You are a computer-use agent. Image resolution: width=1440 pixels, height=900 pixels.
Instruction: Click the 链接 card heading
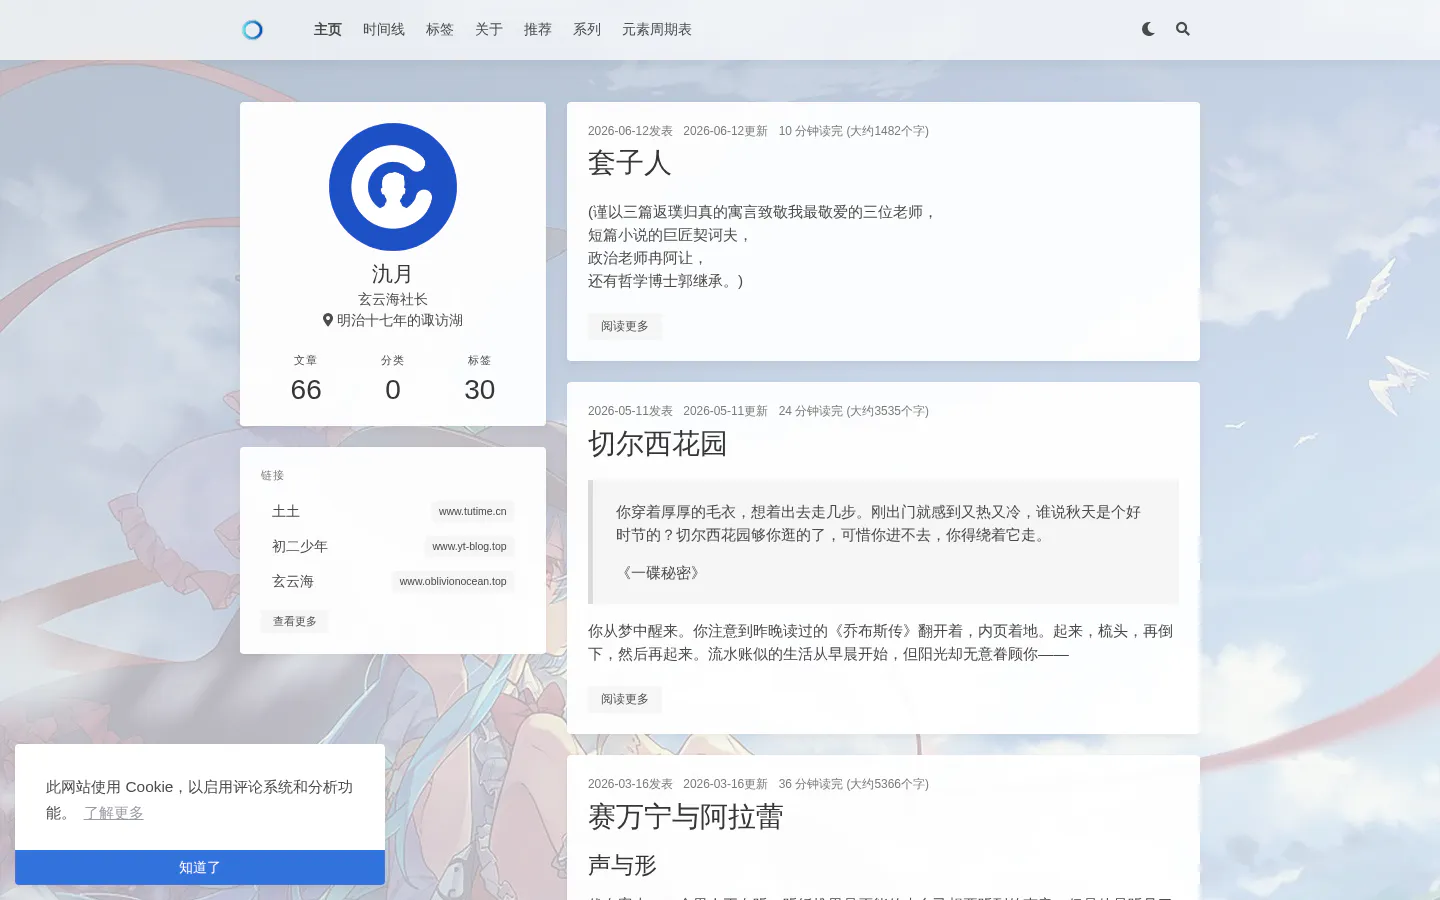tap(272, 475)
